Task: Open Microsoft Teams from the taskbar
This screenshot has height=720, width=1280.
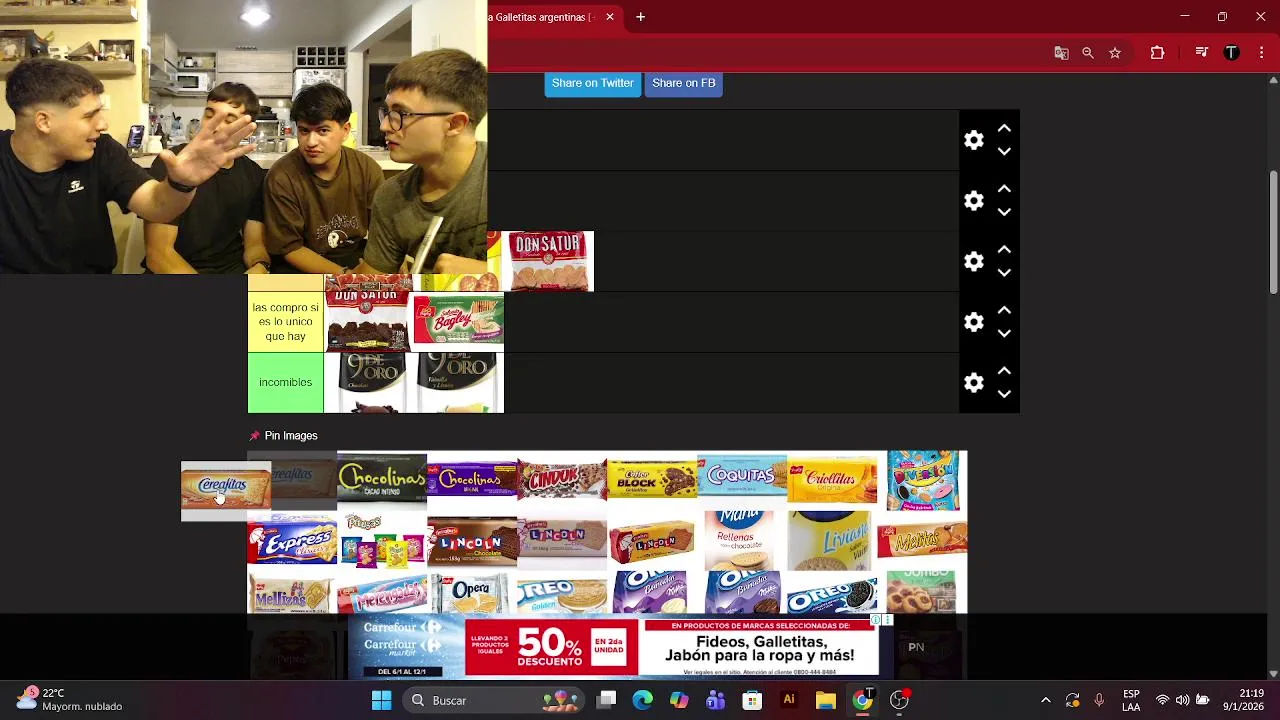Action: click(715, 700)
